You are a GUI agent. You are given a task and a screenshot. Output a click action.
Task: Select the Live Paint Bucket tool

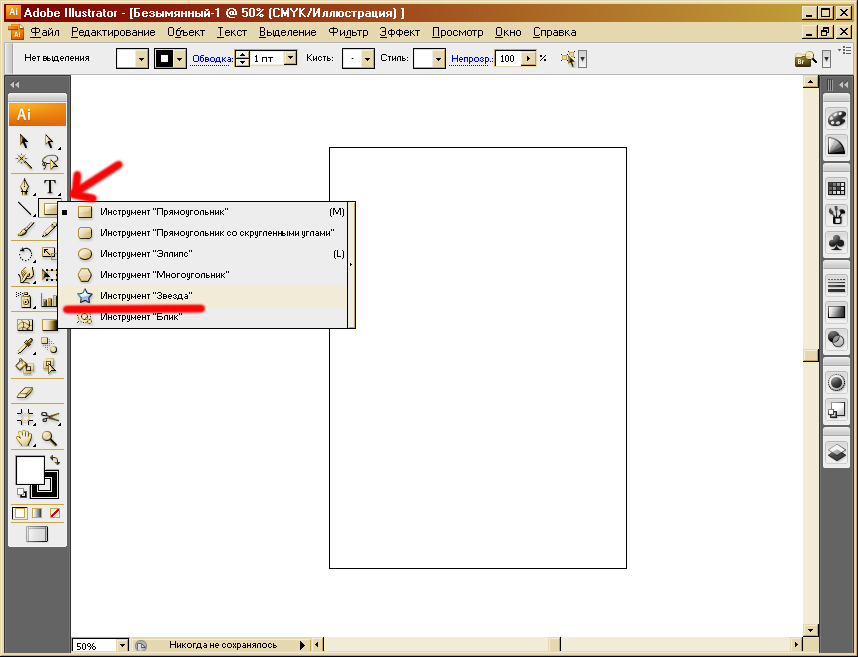pyautogui.click(x=24, y=366)
